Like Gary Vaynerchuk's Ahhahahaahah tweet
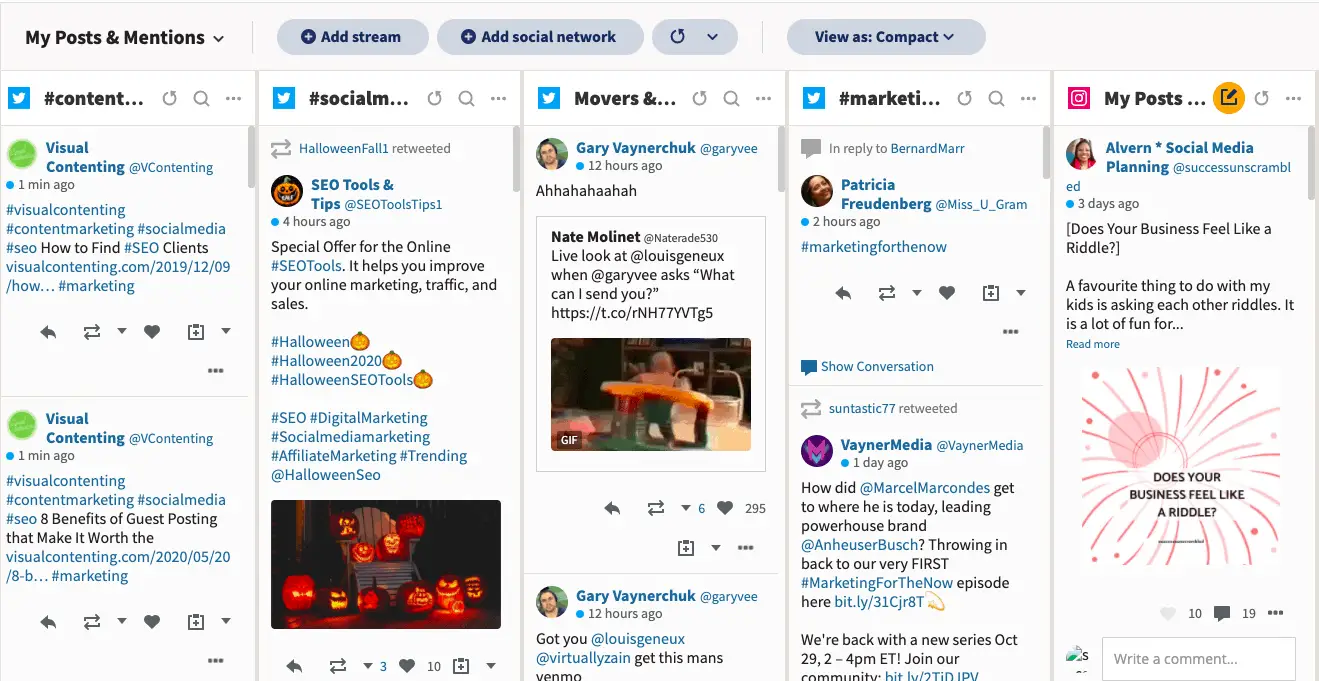Screen dimensions: 1319x681 click(x=725, y=508)
